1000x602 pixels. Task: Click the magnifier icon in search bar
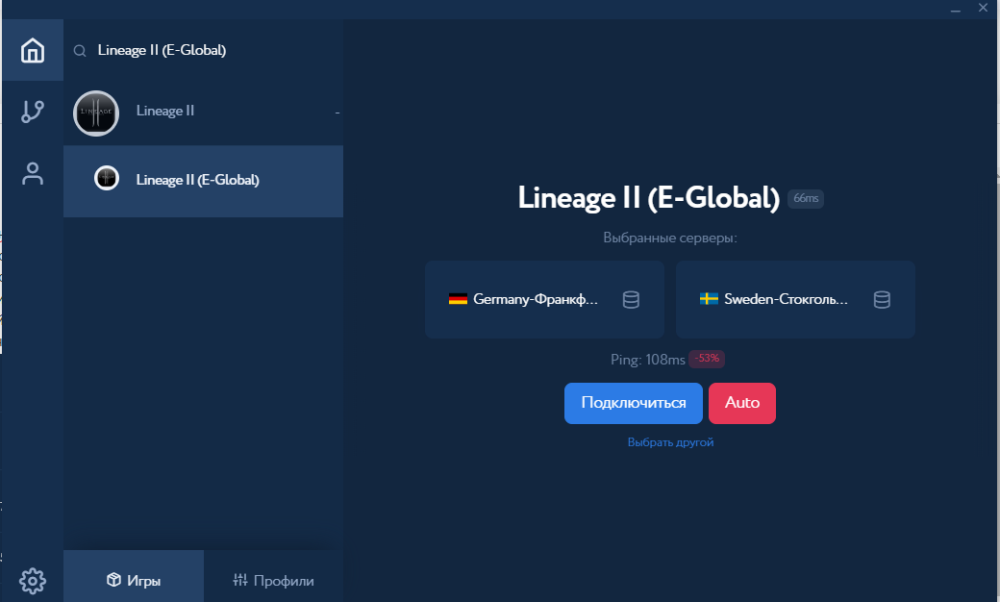click(x=80, y=51)
